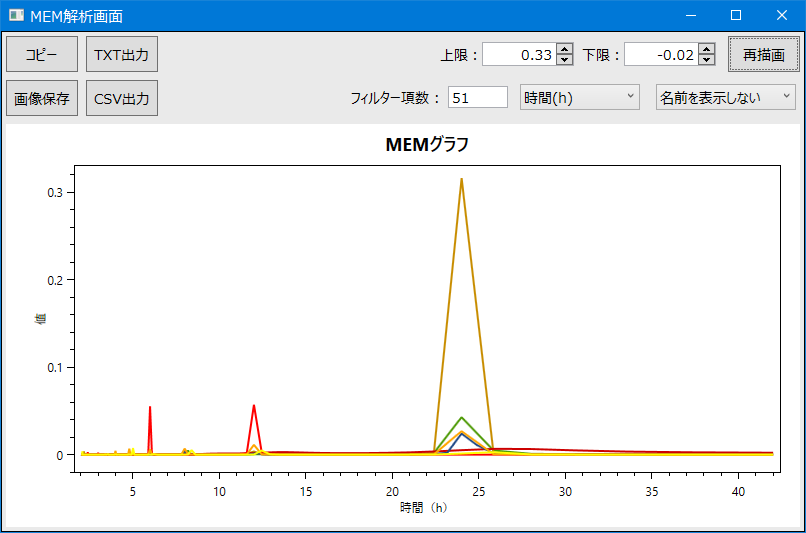
Task: Click the tall peak near 24 hours
Action: click(462, 179)
